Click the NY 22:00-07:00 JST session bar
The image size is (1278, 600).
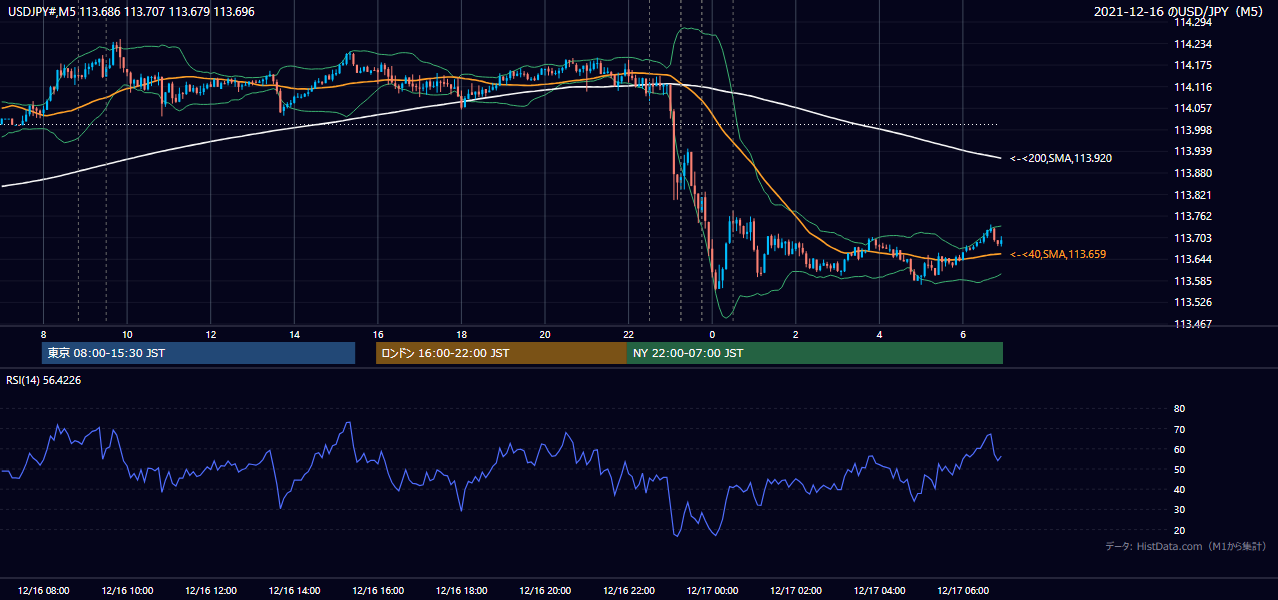pos(815,353)
